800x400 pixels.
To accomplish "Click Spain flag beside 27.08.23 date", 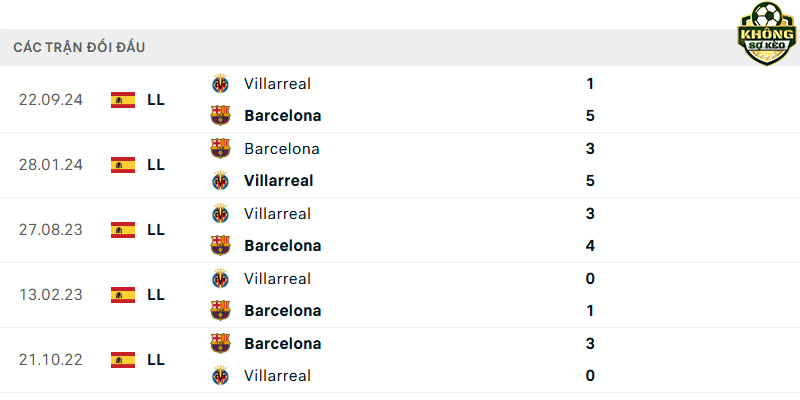I will pos(123,230).
